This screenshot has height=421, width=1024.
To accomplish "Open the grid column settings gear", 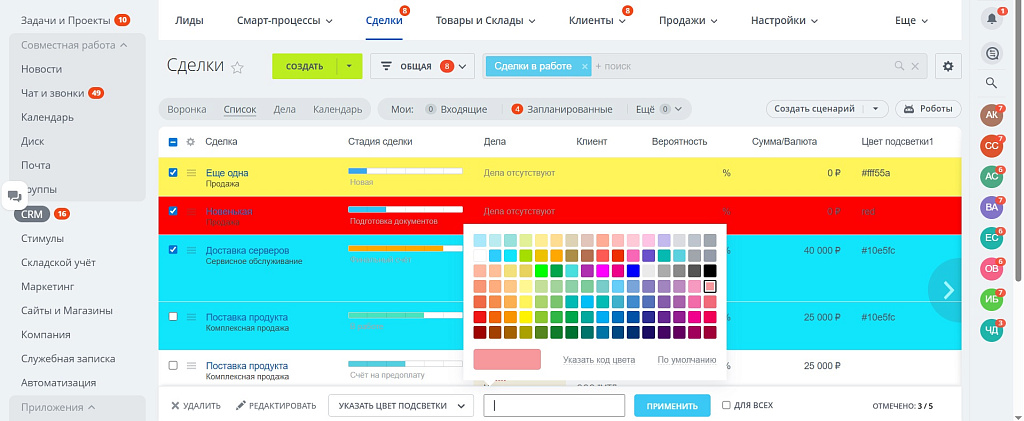I will 191,142.
